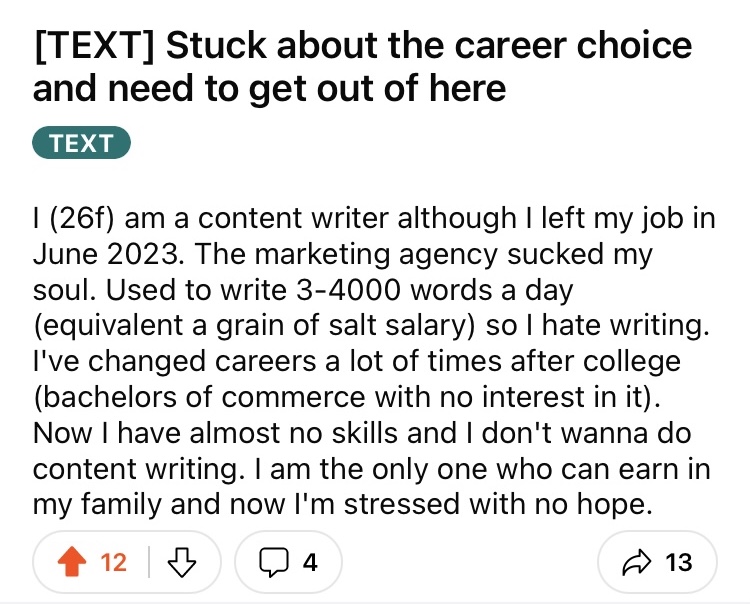Click the final line ending "stressed with no hope."
Screen dimensions: 750x604
tap(342, 505)
